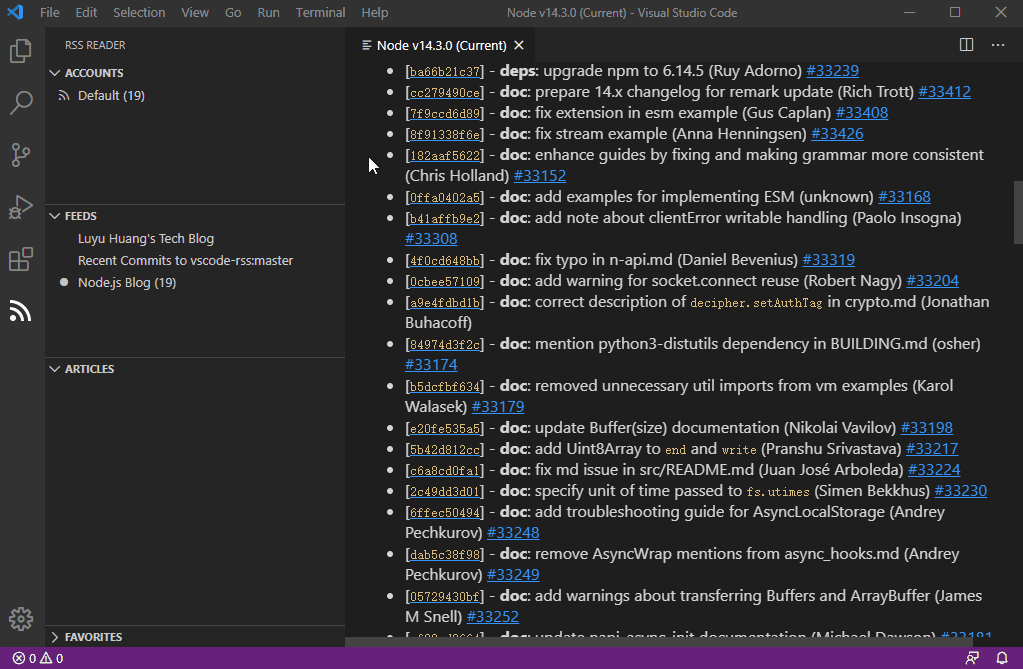Open pull request link #33239
This screenshot has height=669, width=1023.
pyautogui.click(x=832, y=71)
